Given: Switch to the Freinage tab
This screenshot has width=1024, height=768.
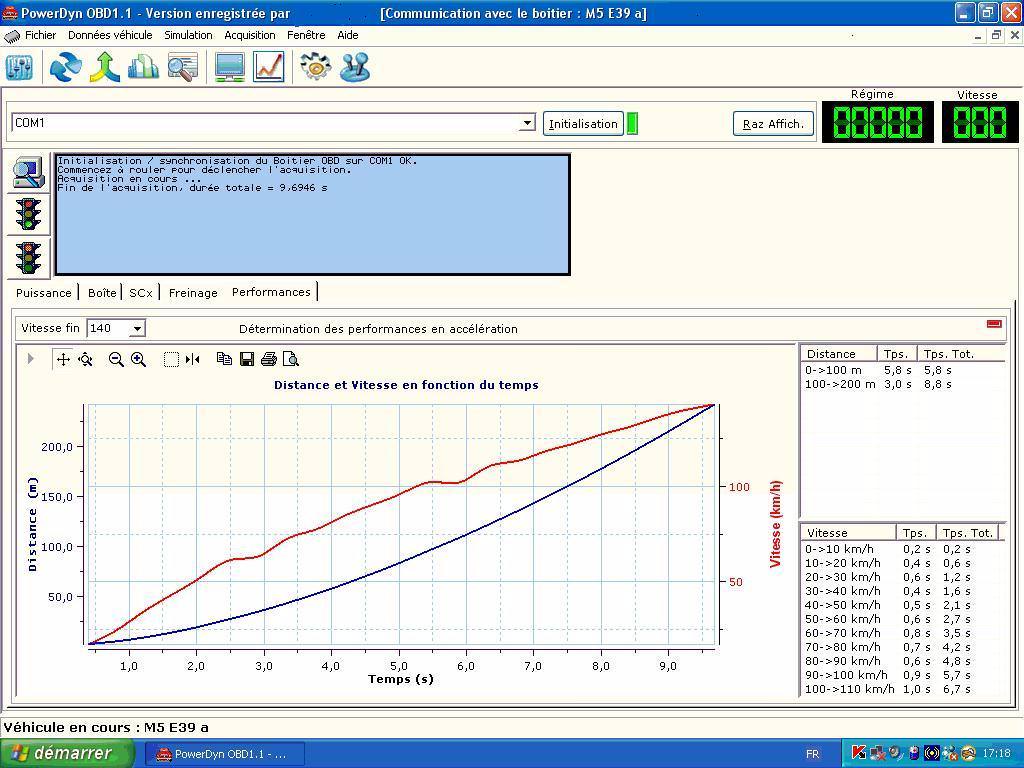Looking at the screenshot, I should click(193, 293).
